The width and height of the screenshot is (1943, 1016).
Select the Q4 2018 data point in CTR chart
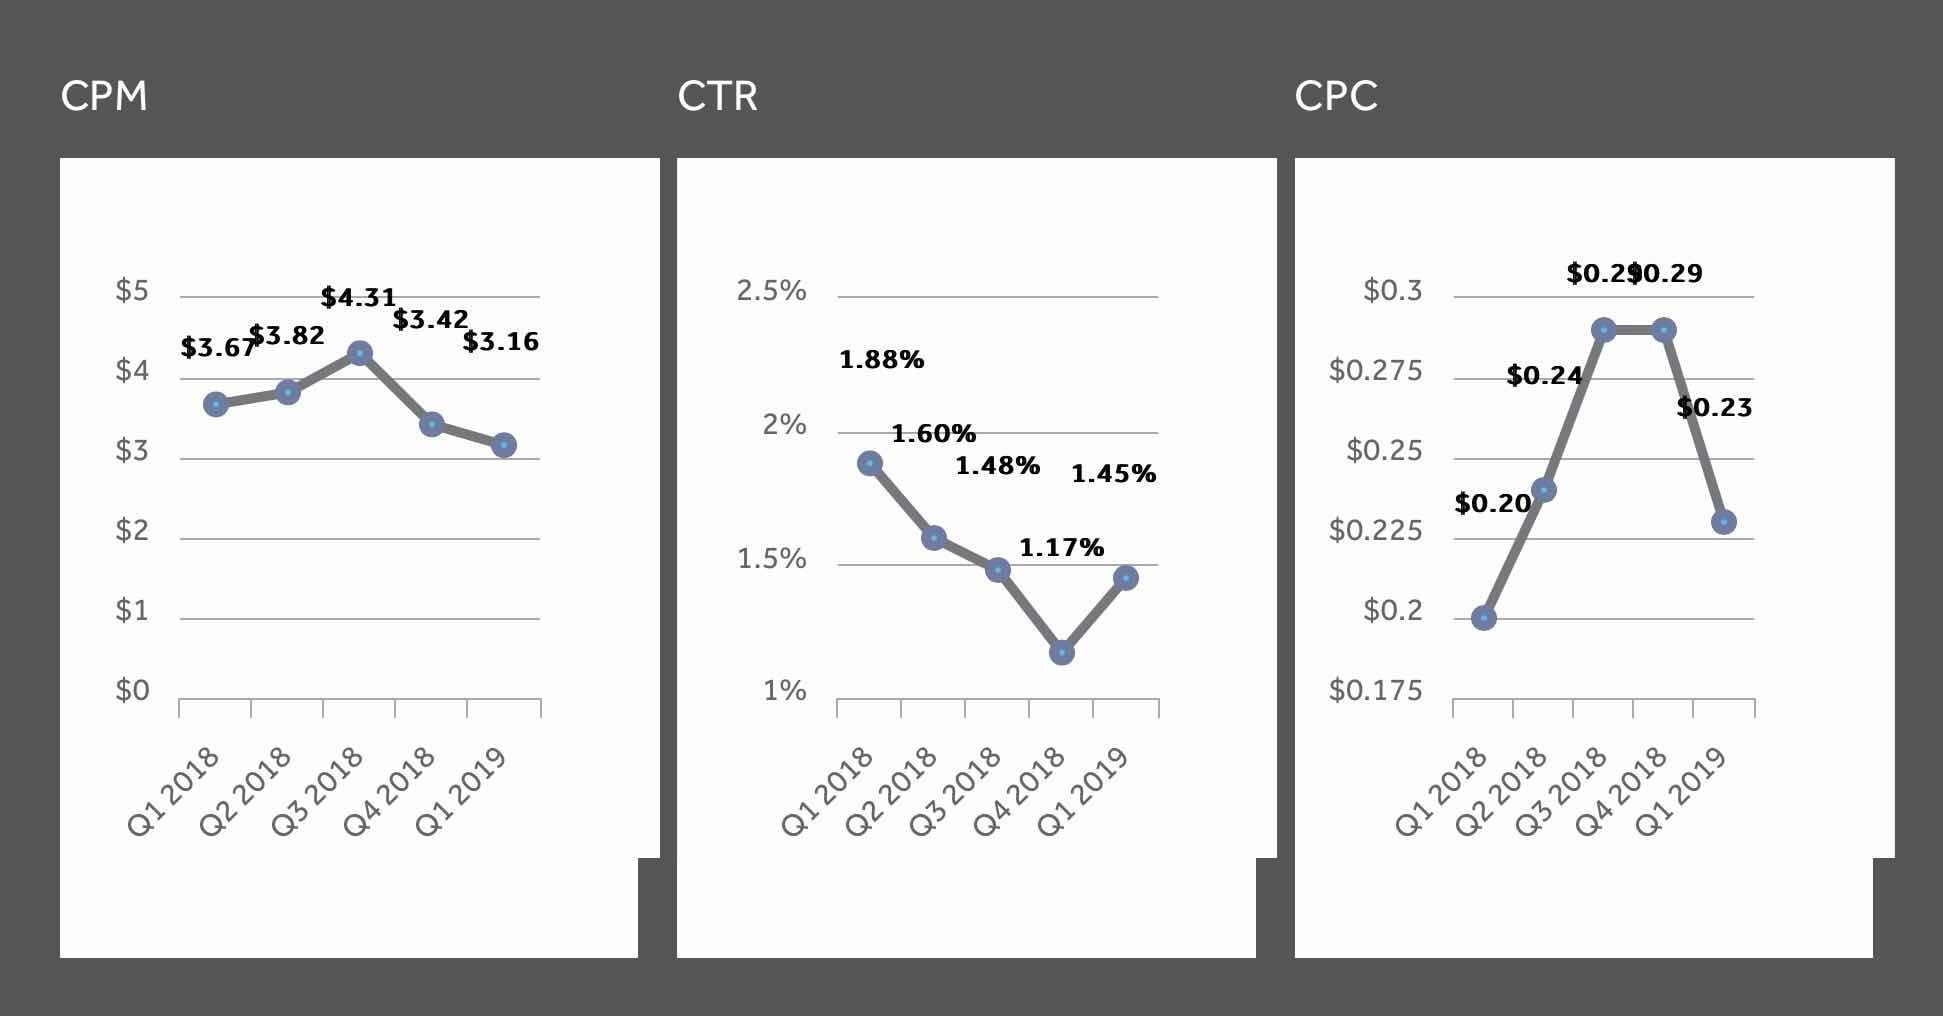[x=1062, y=653]
